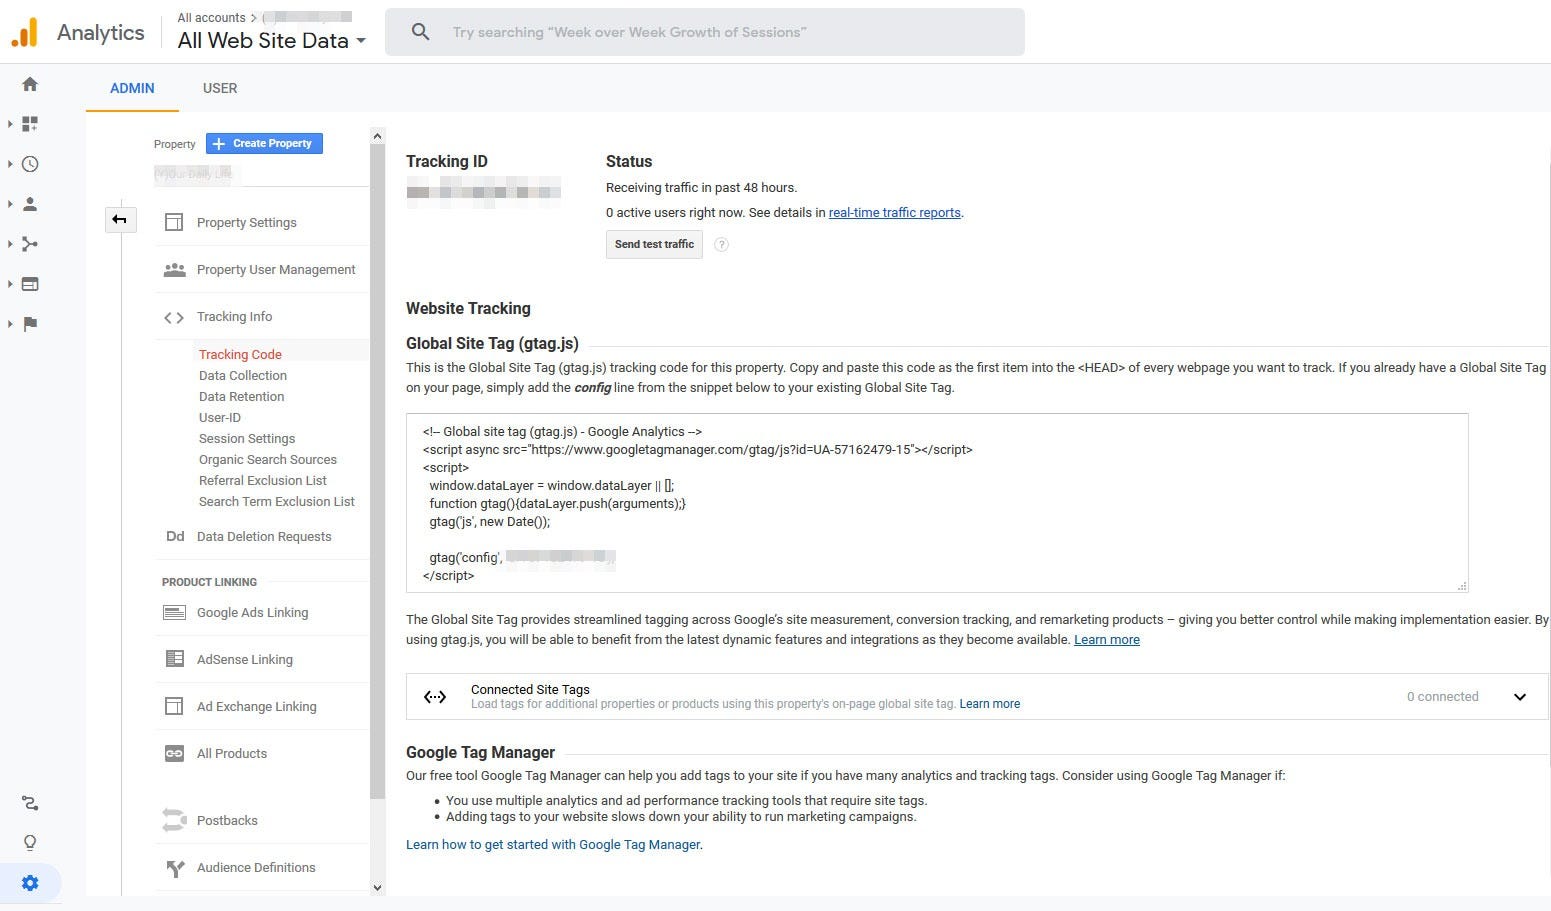Click the All Products link icon
This screenshot has height=911, width=1551.
[x=174, y=753]
